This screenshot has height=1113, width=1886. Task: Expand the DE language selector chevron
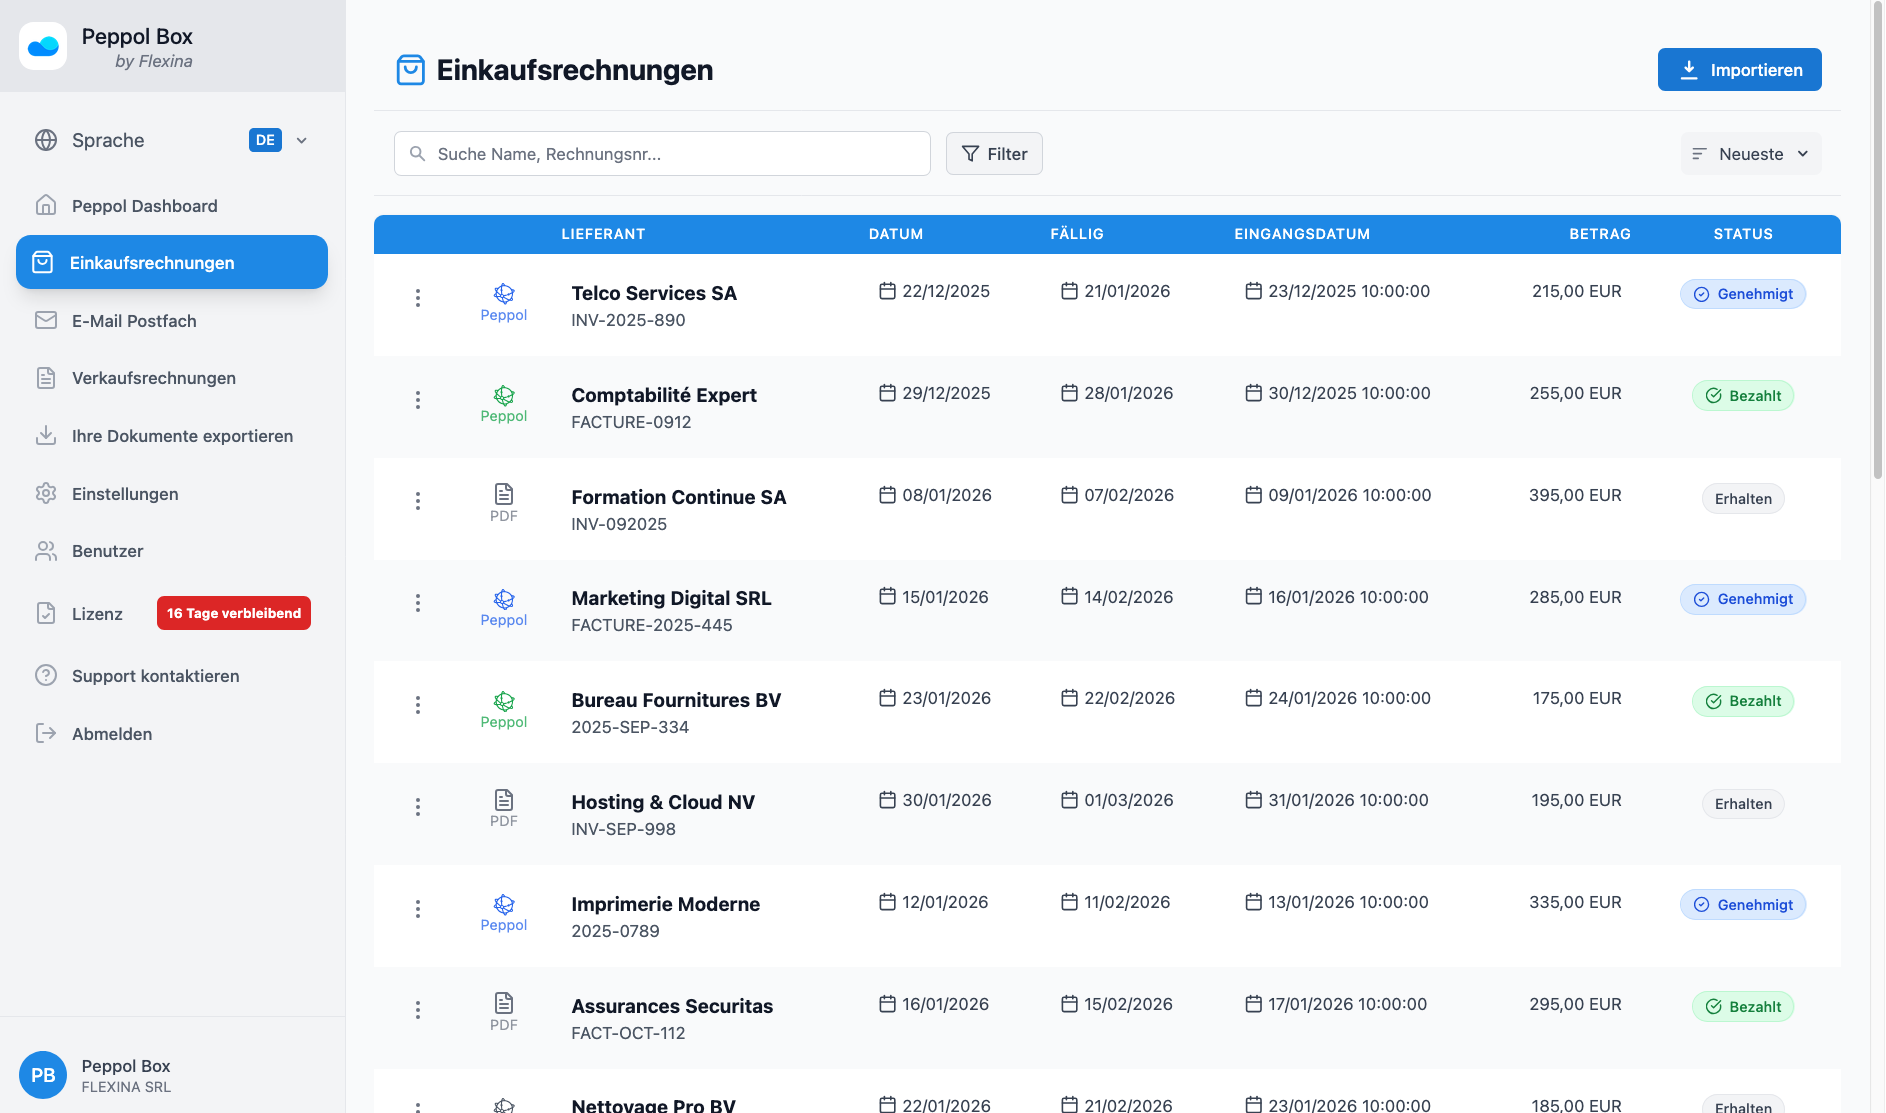coord(301,140)
